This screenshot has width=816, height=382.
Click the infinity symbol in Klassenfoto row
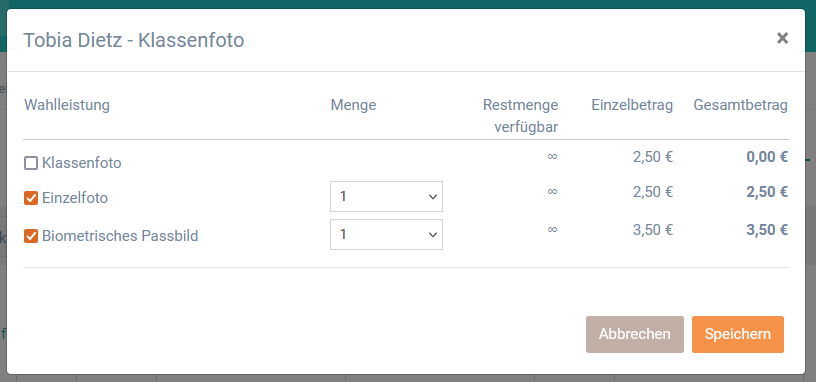tap(552, 156)
